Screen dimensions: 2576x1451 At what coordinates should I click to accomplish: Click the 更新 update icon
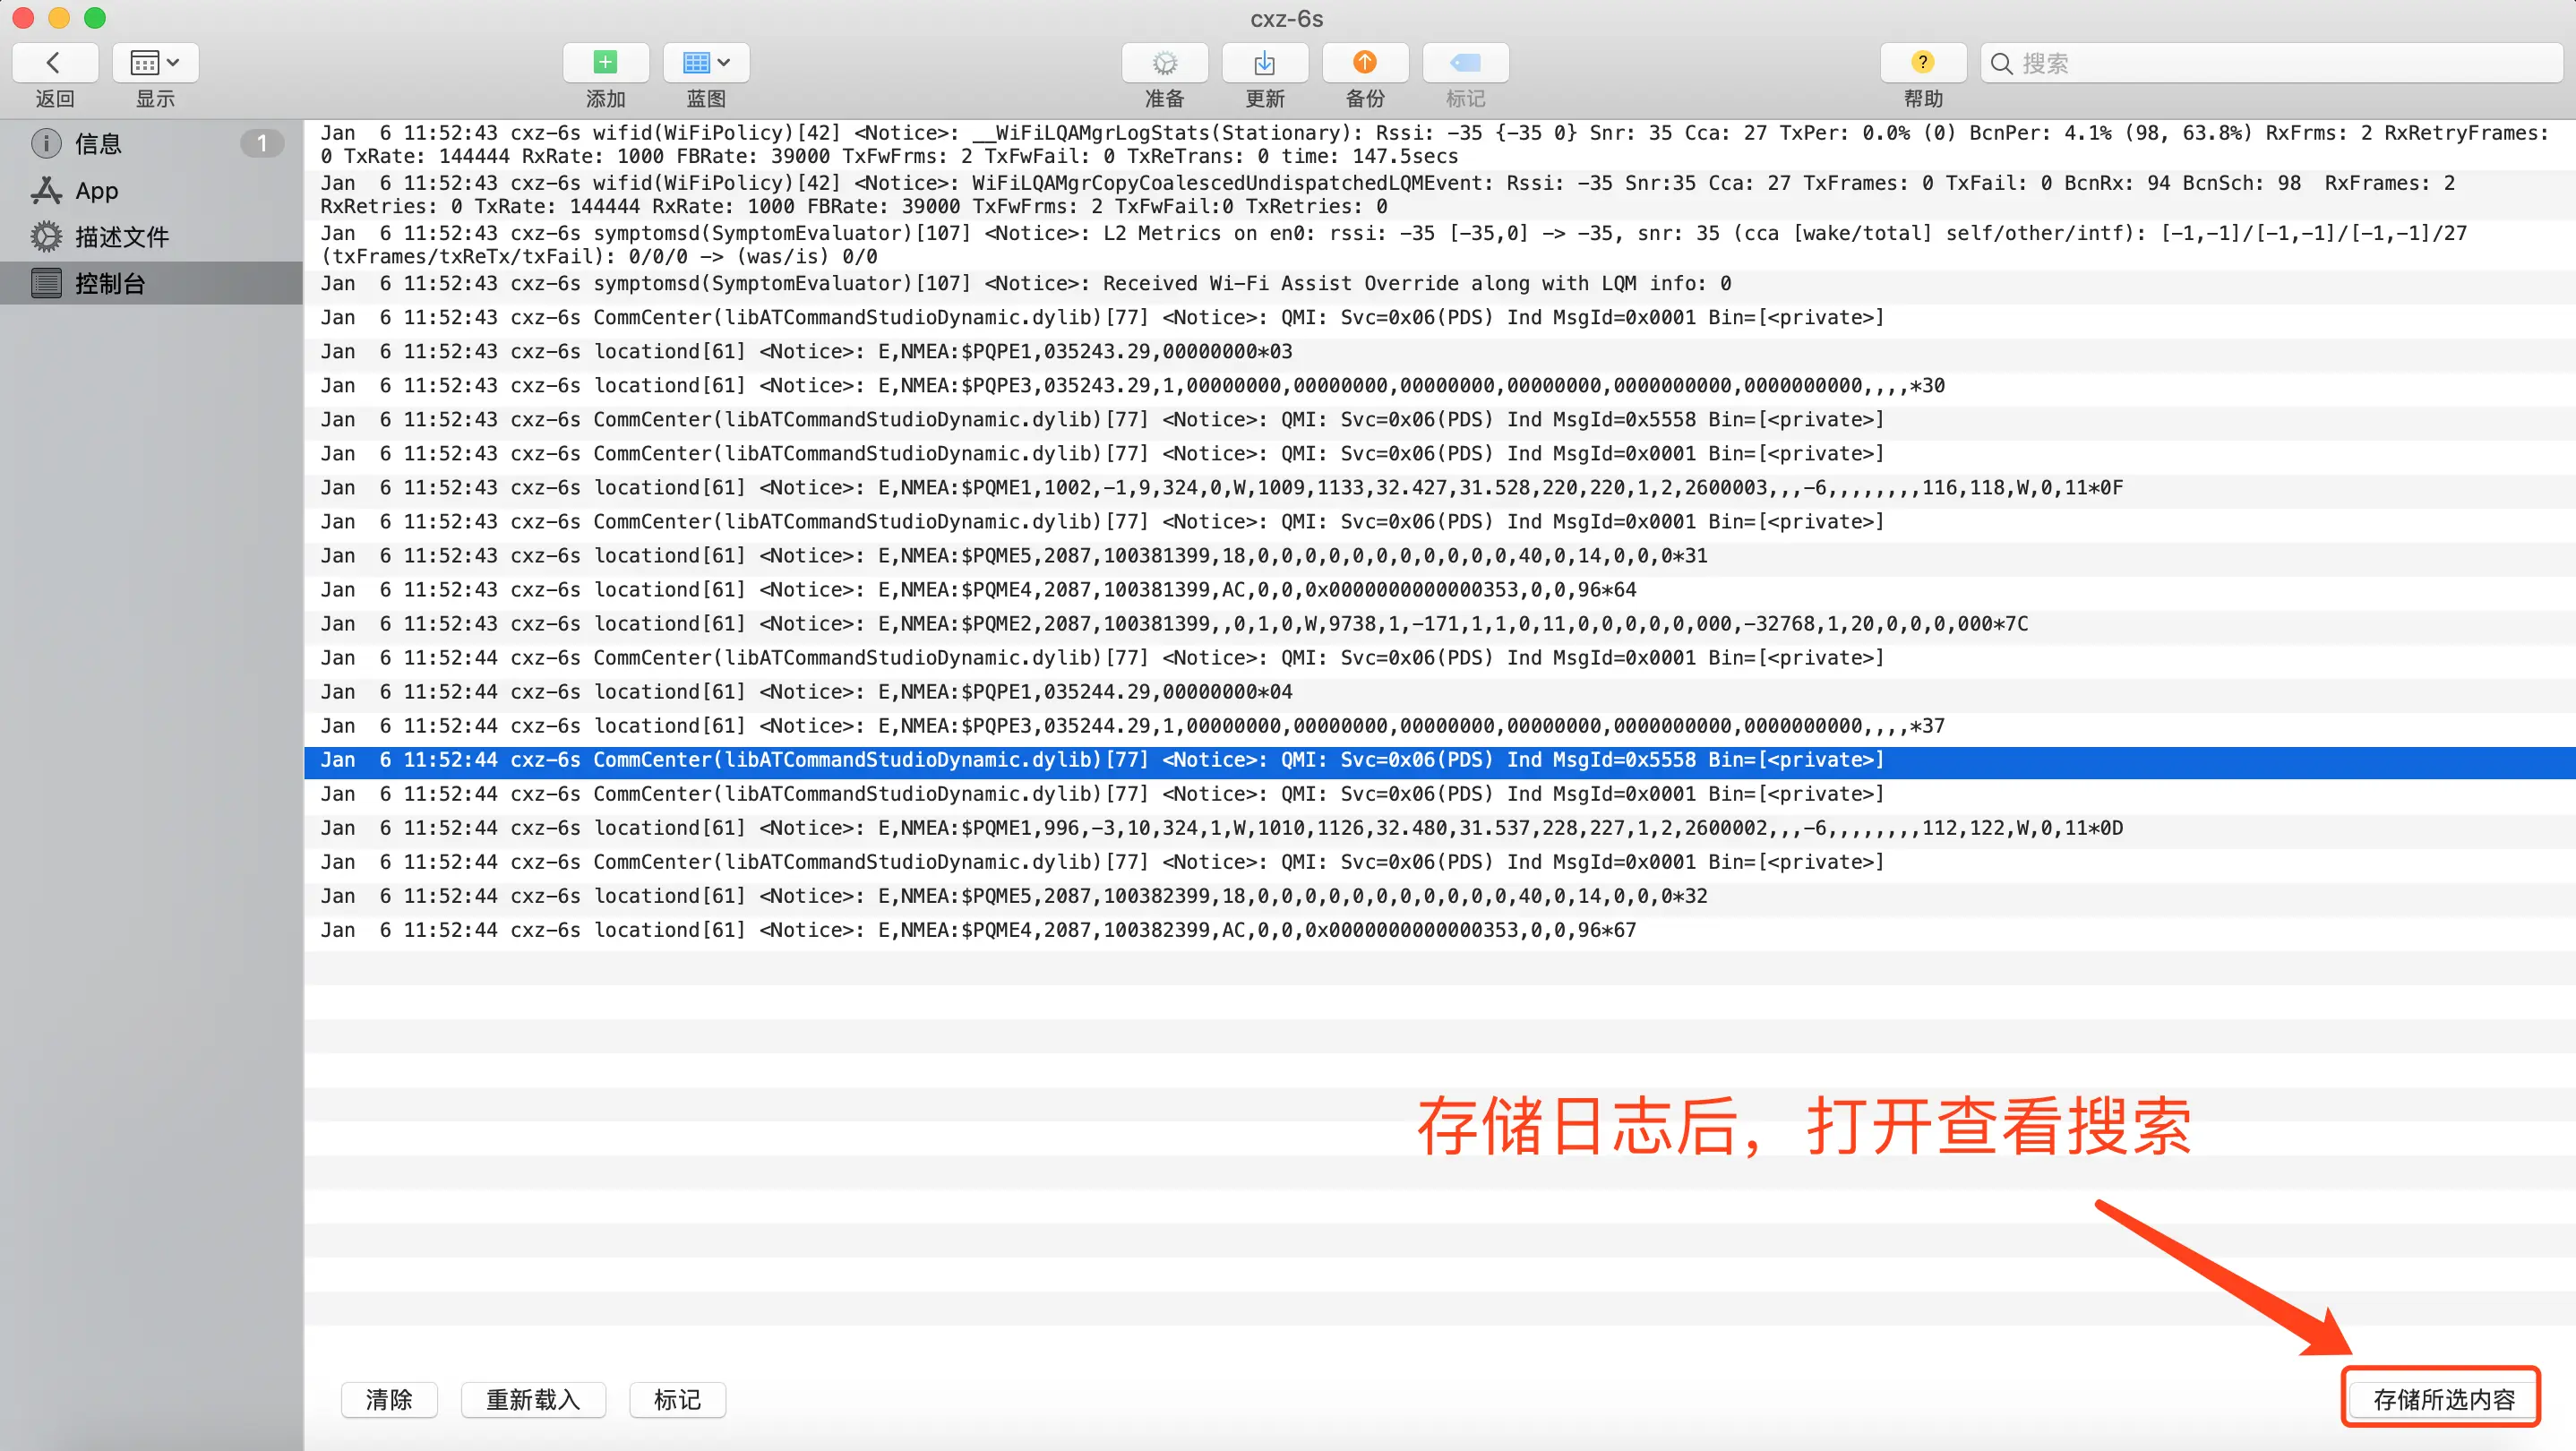[1264, 63]
